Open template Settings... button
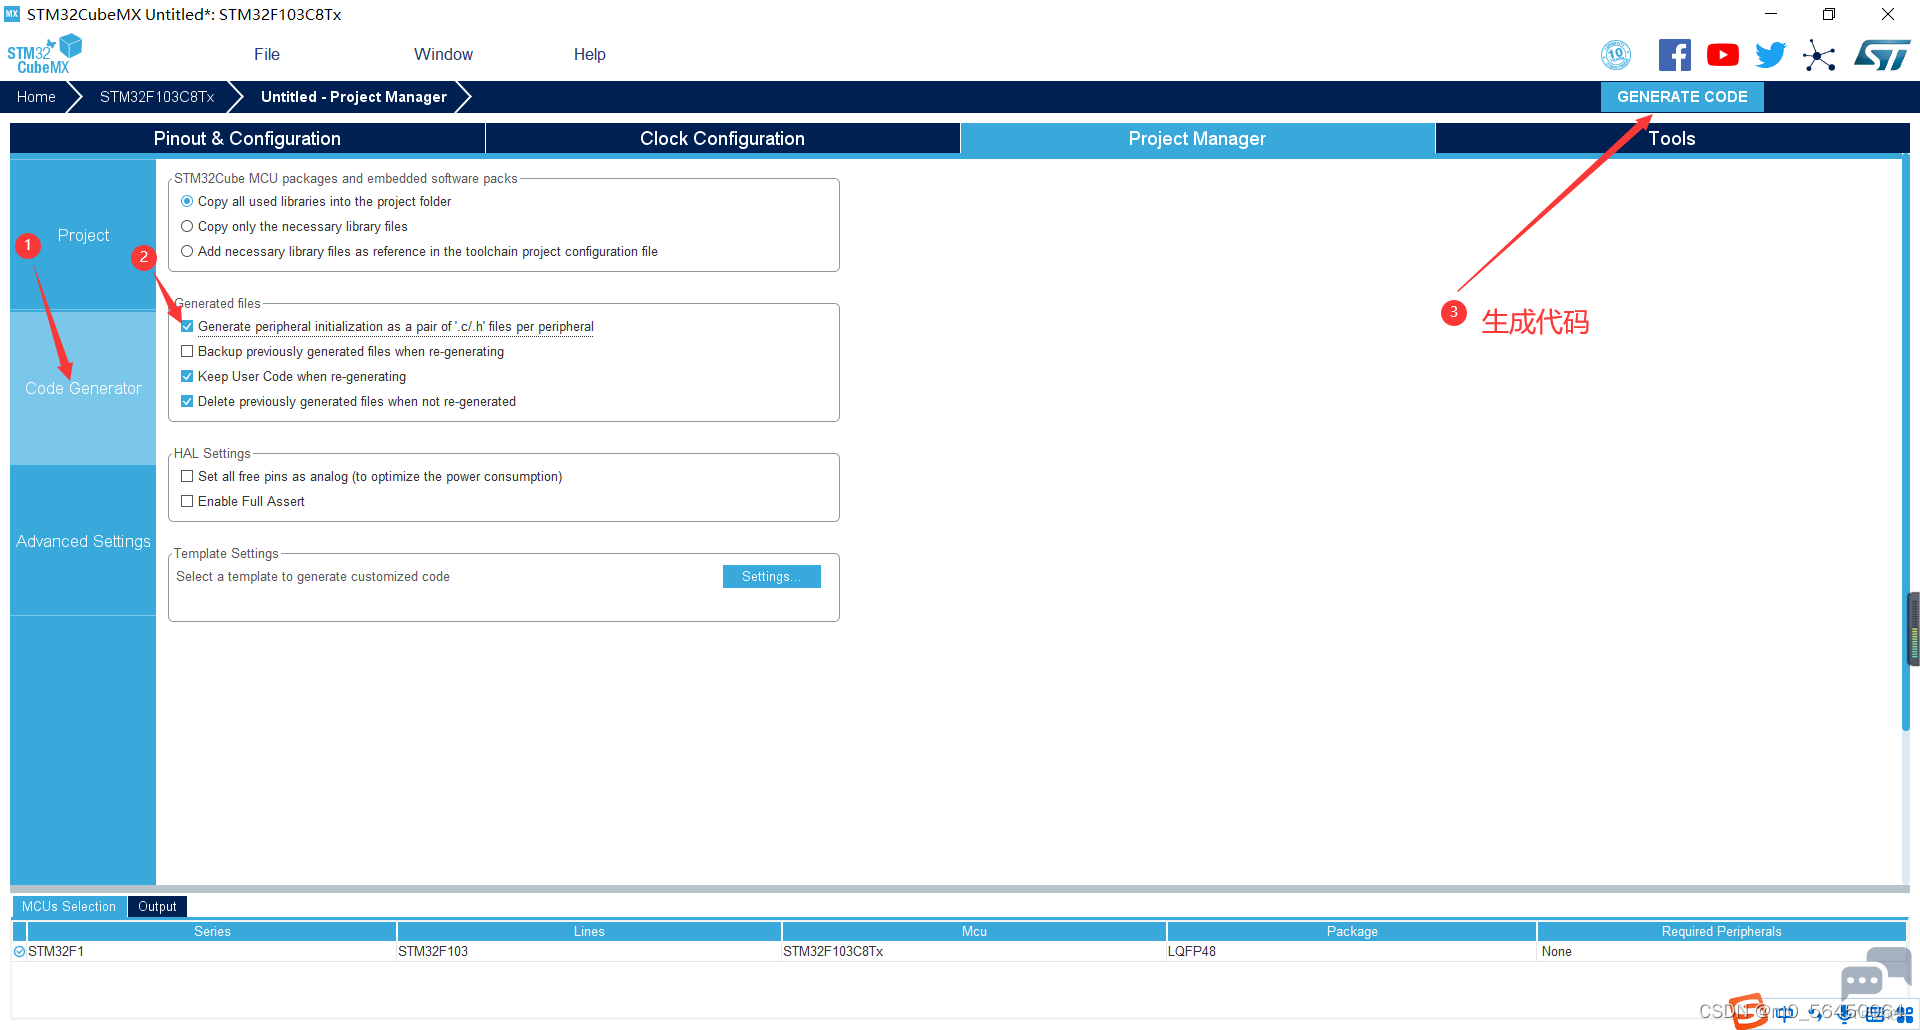 (771, 577)
